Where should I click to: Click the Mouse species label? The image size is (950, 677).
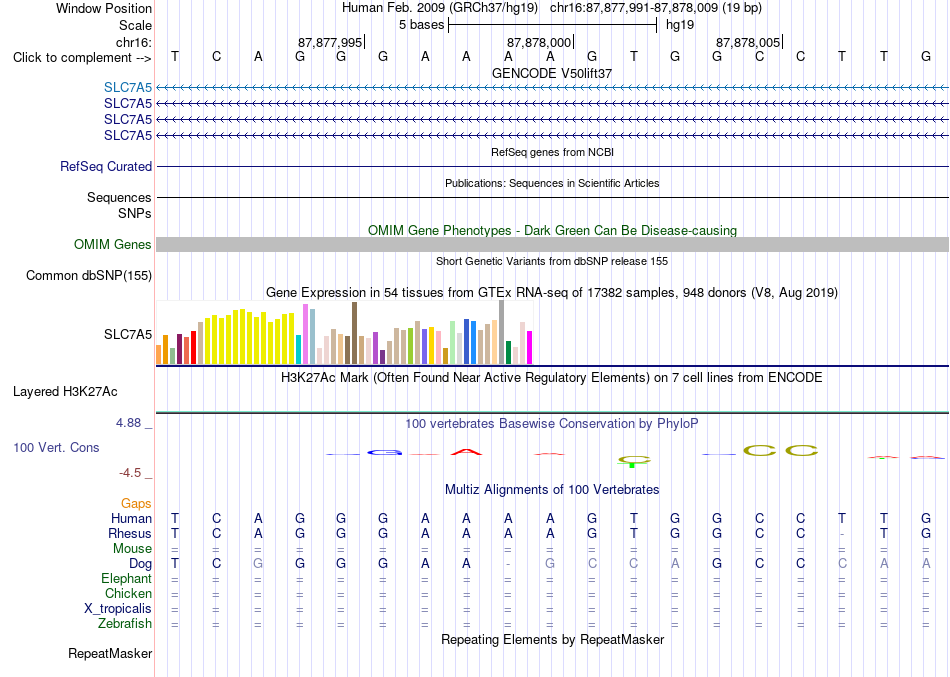pyautogui.click(x=133, y=549)
